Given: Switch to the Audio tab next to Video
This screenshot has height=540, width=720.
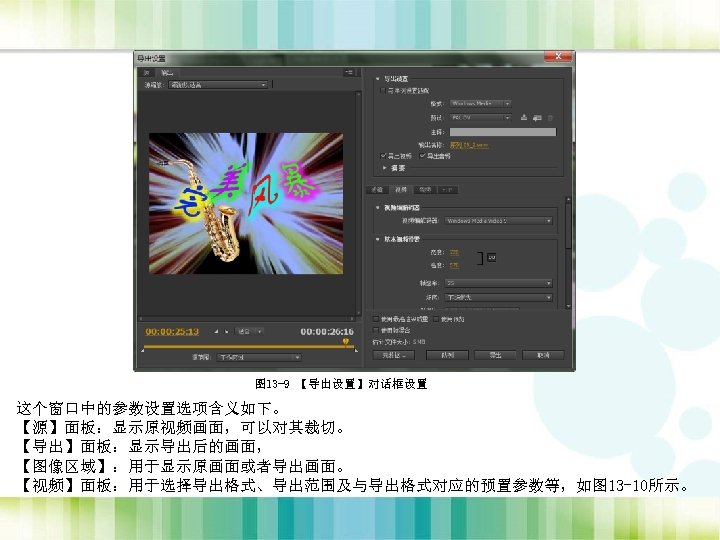Looking at the screenshot, I should [x=425, y=190].
